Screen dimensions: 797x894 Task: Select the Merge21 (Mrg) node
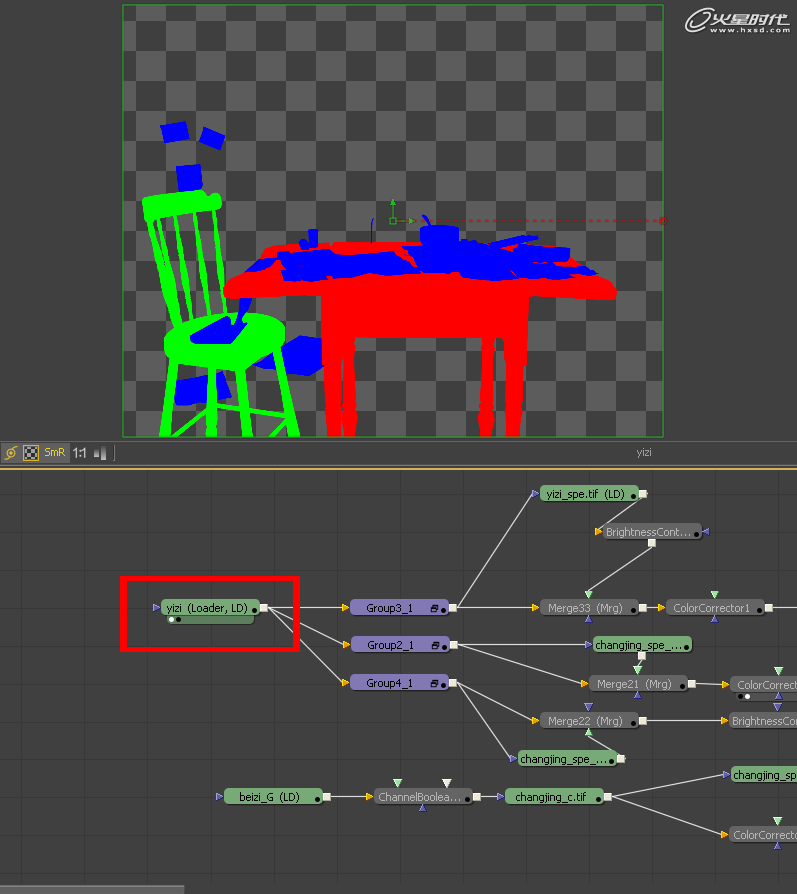(638, 684)
